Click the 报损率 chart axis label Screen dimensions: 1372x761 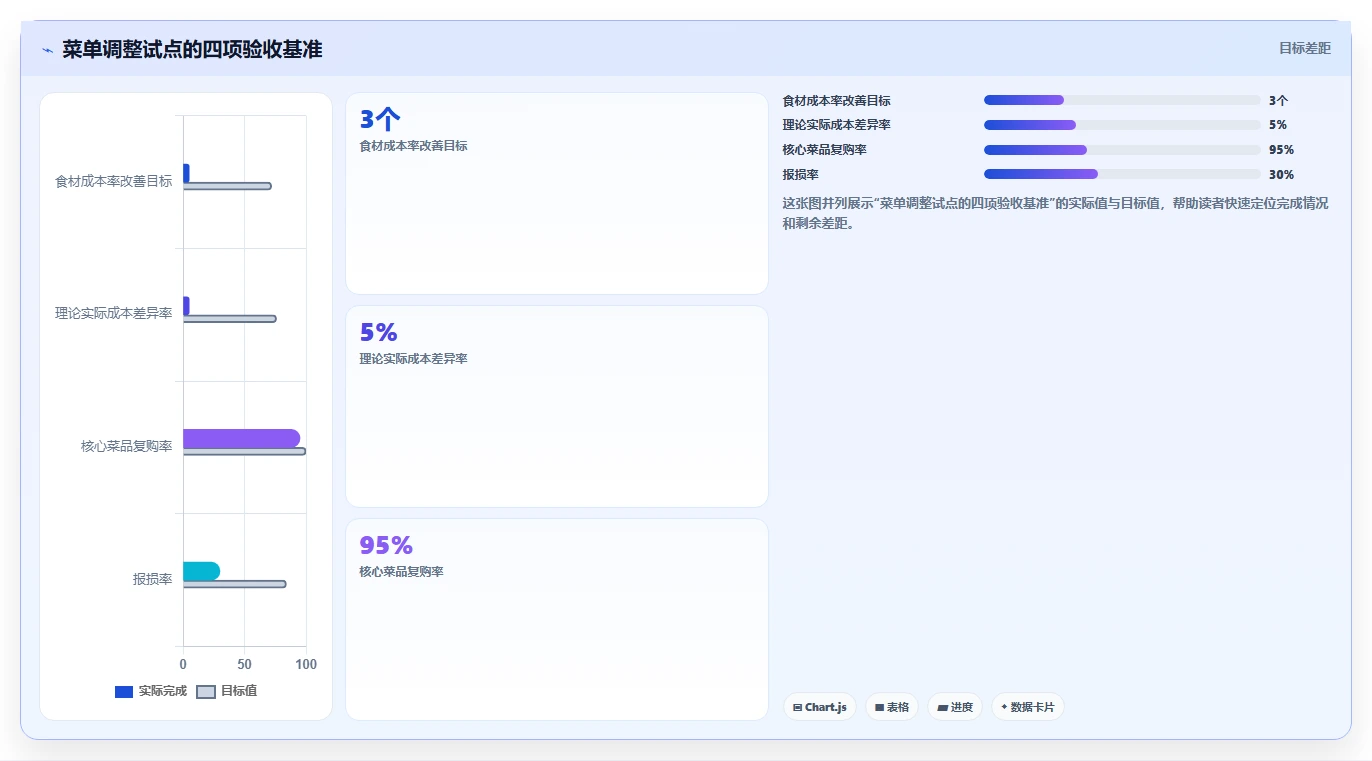click(x=153, y=579)
